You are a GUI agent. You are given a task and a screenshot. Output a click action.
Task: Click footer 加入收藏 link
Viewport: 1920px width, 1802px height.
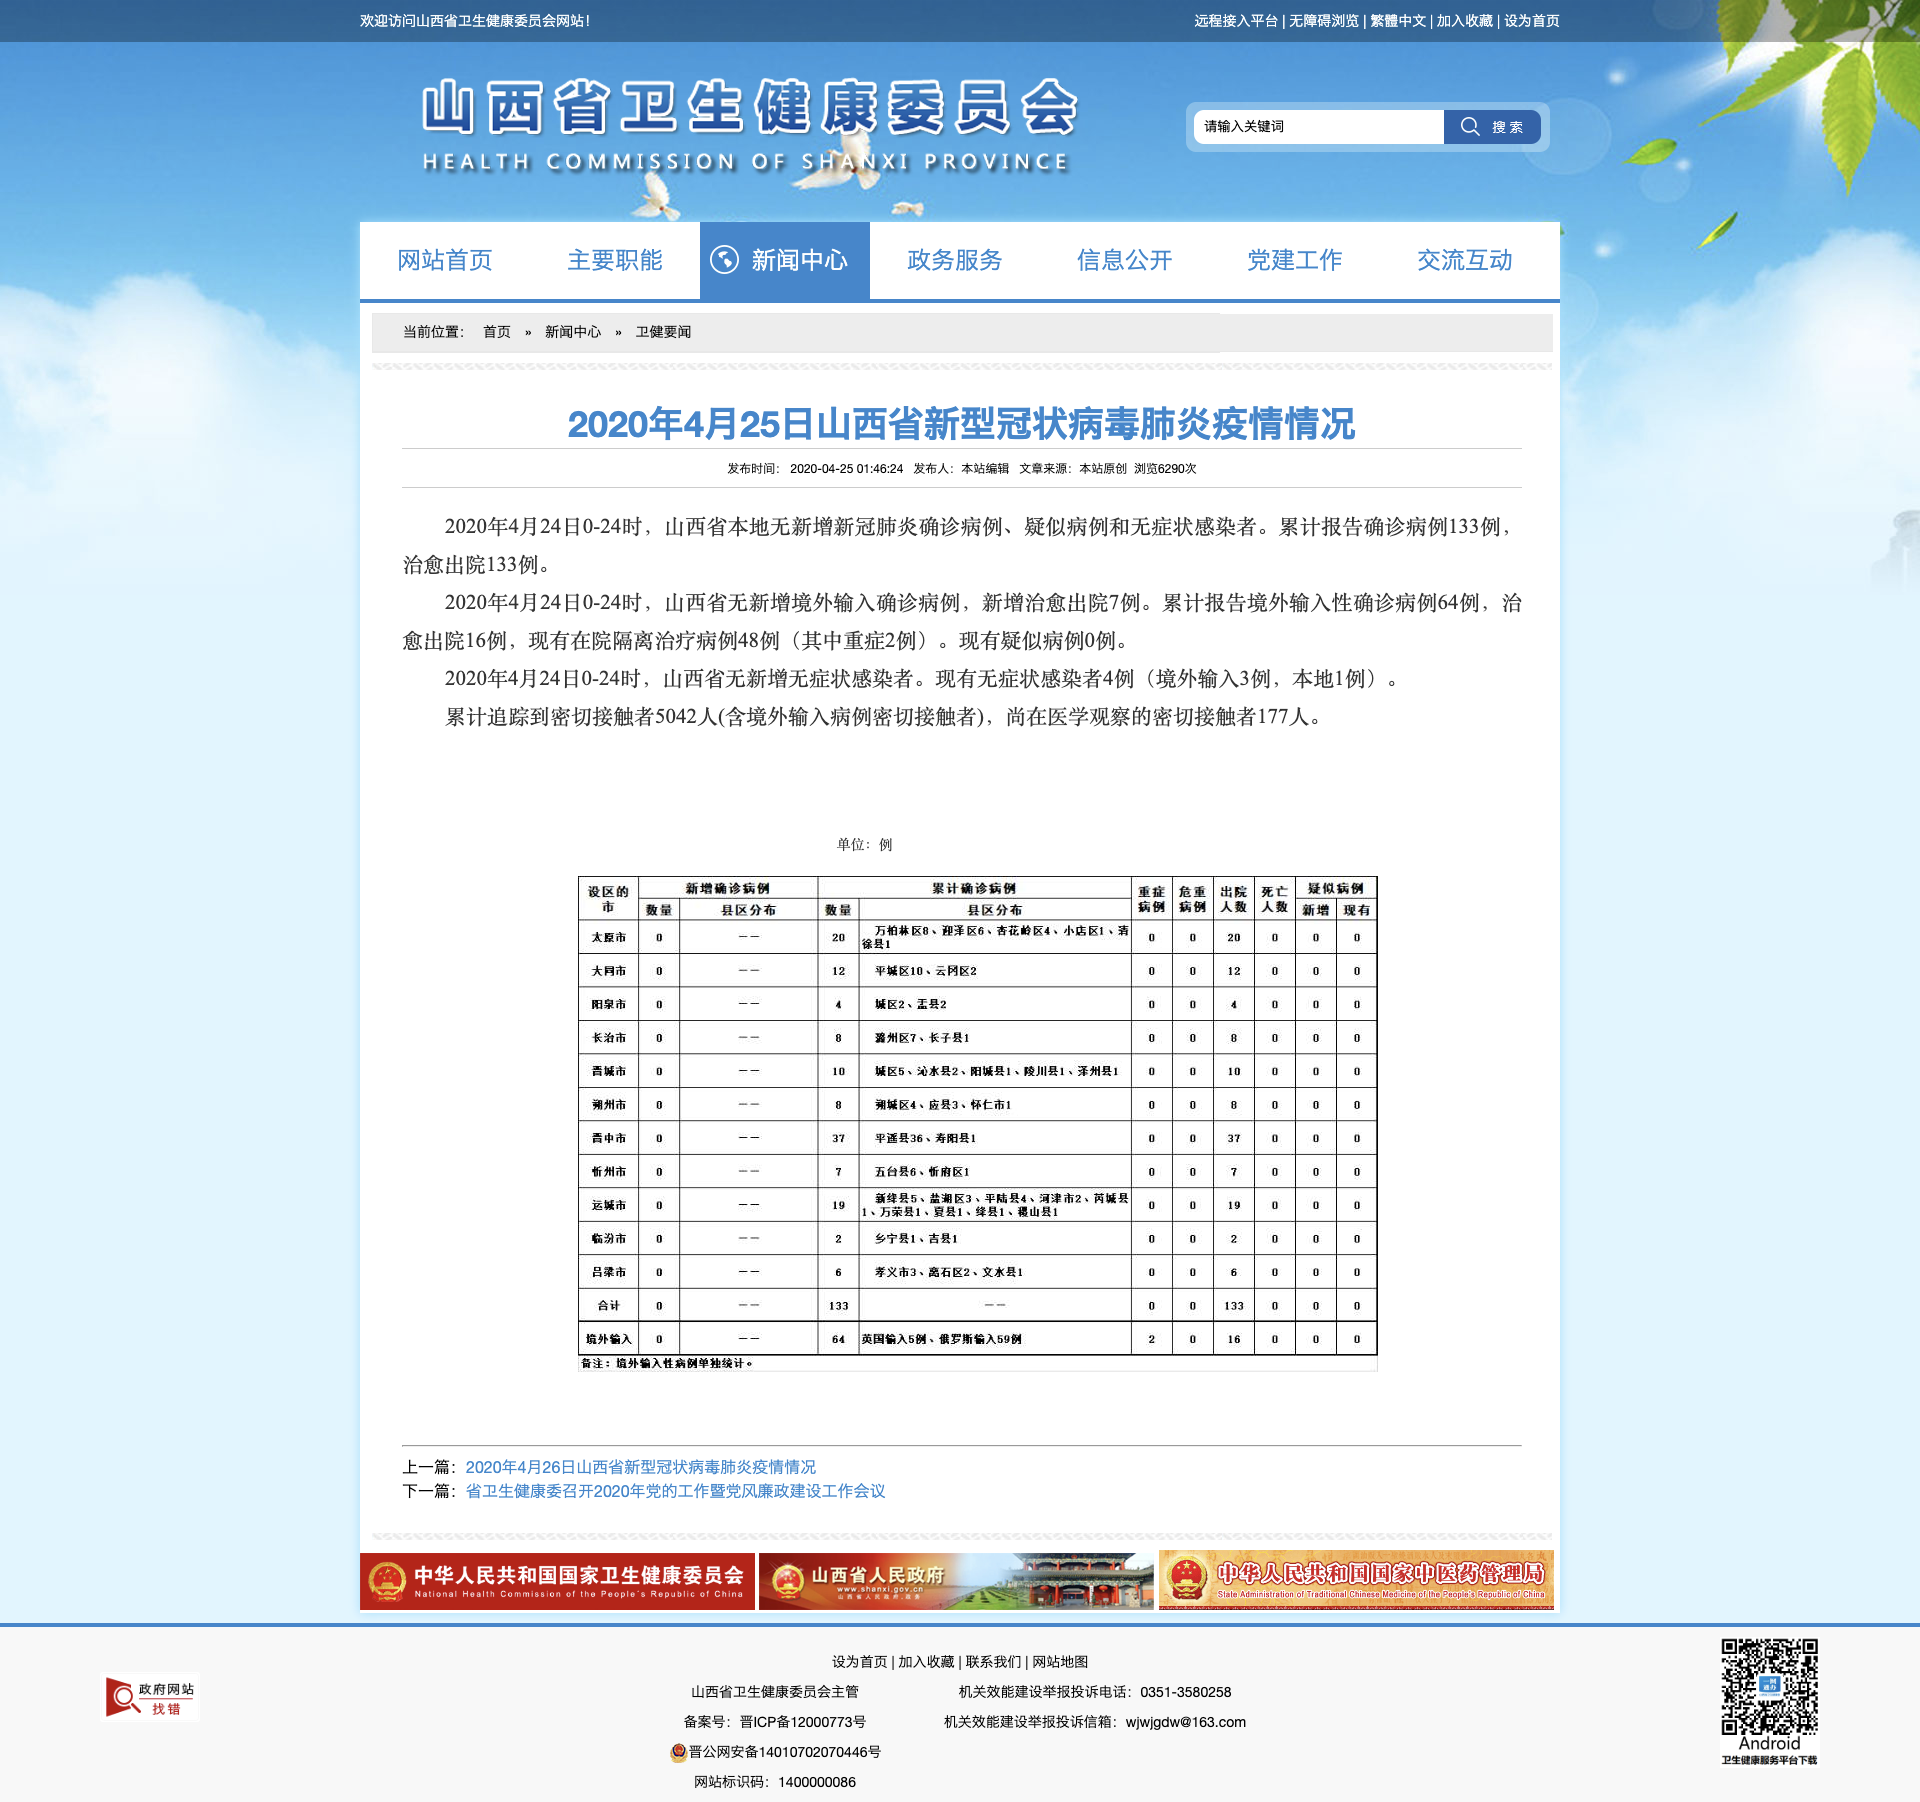pos(926,1662)
